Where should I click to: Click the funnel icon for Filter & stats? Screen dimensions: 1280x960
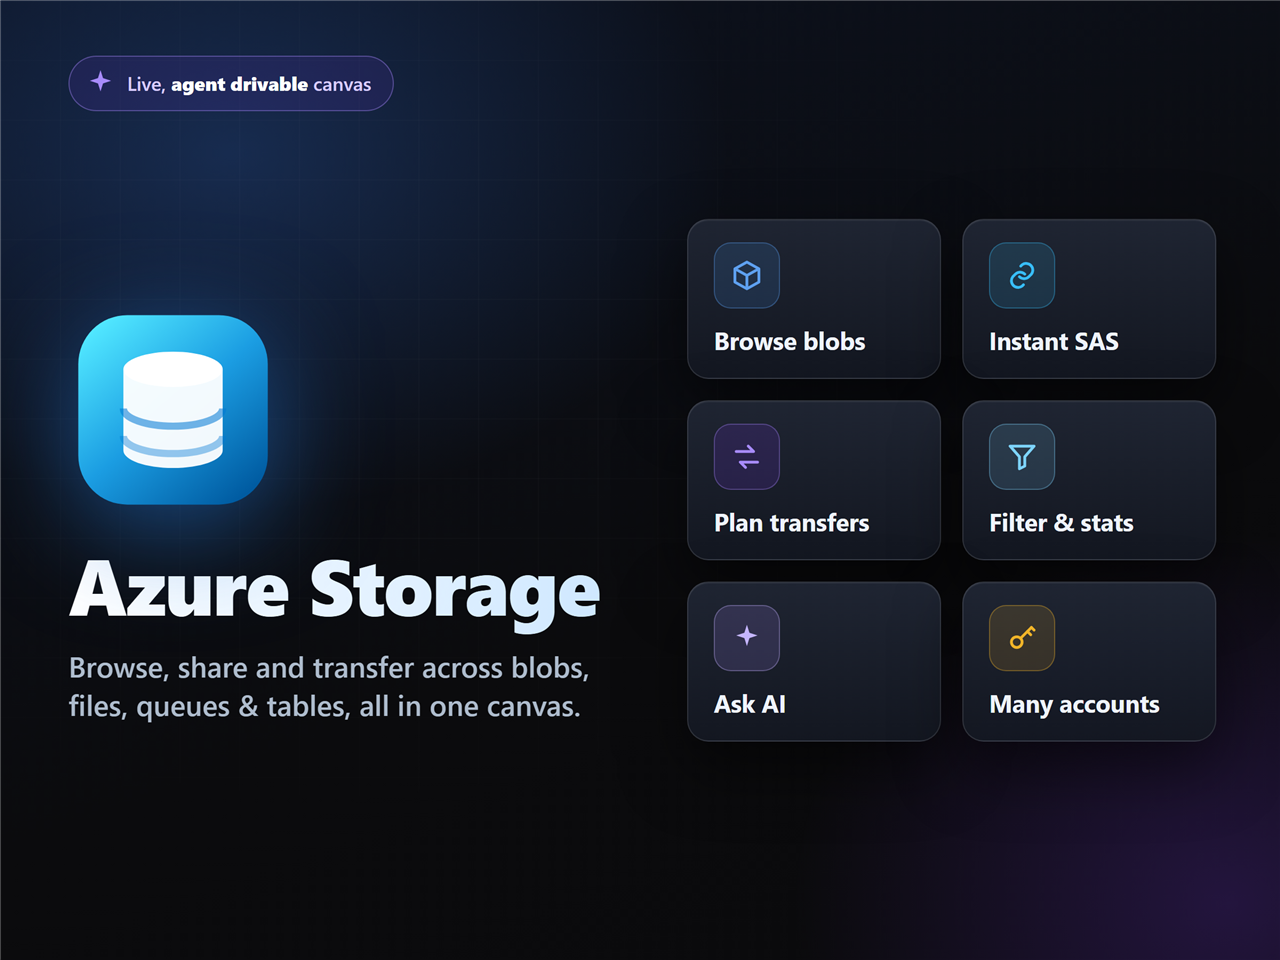(1022, 457)
